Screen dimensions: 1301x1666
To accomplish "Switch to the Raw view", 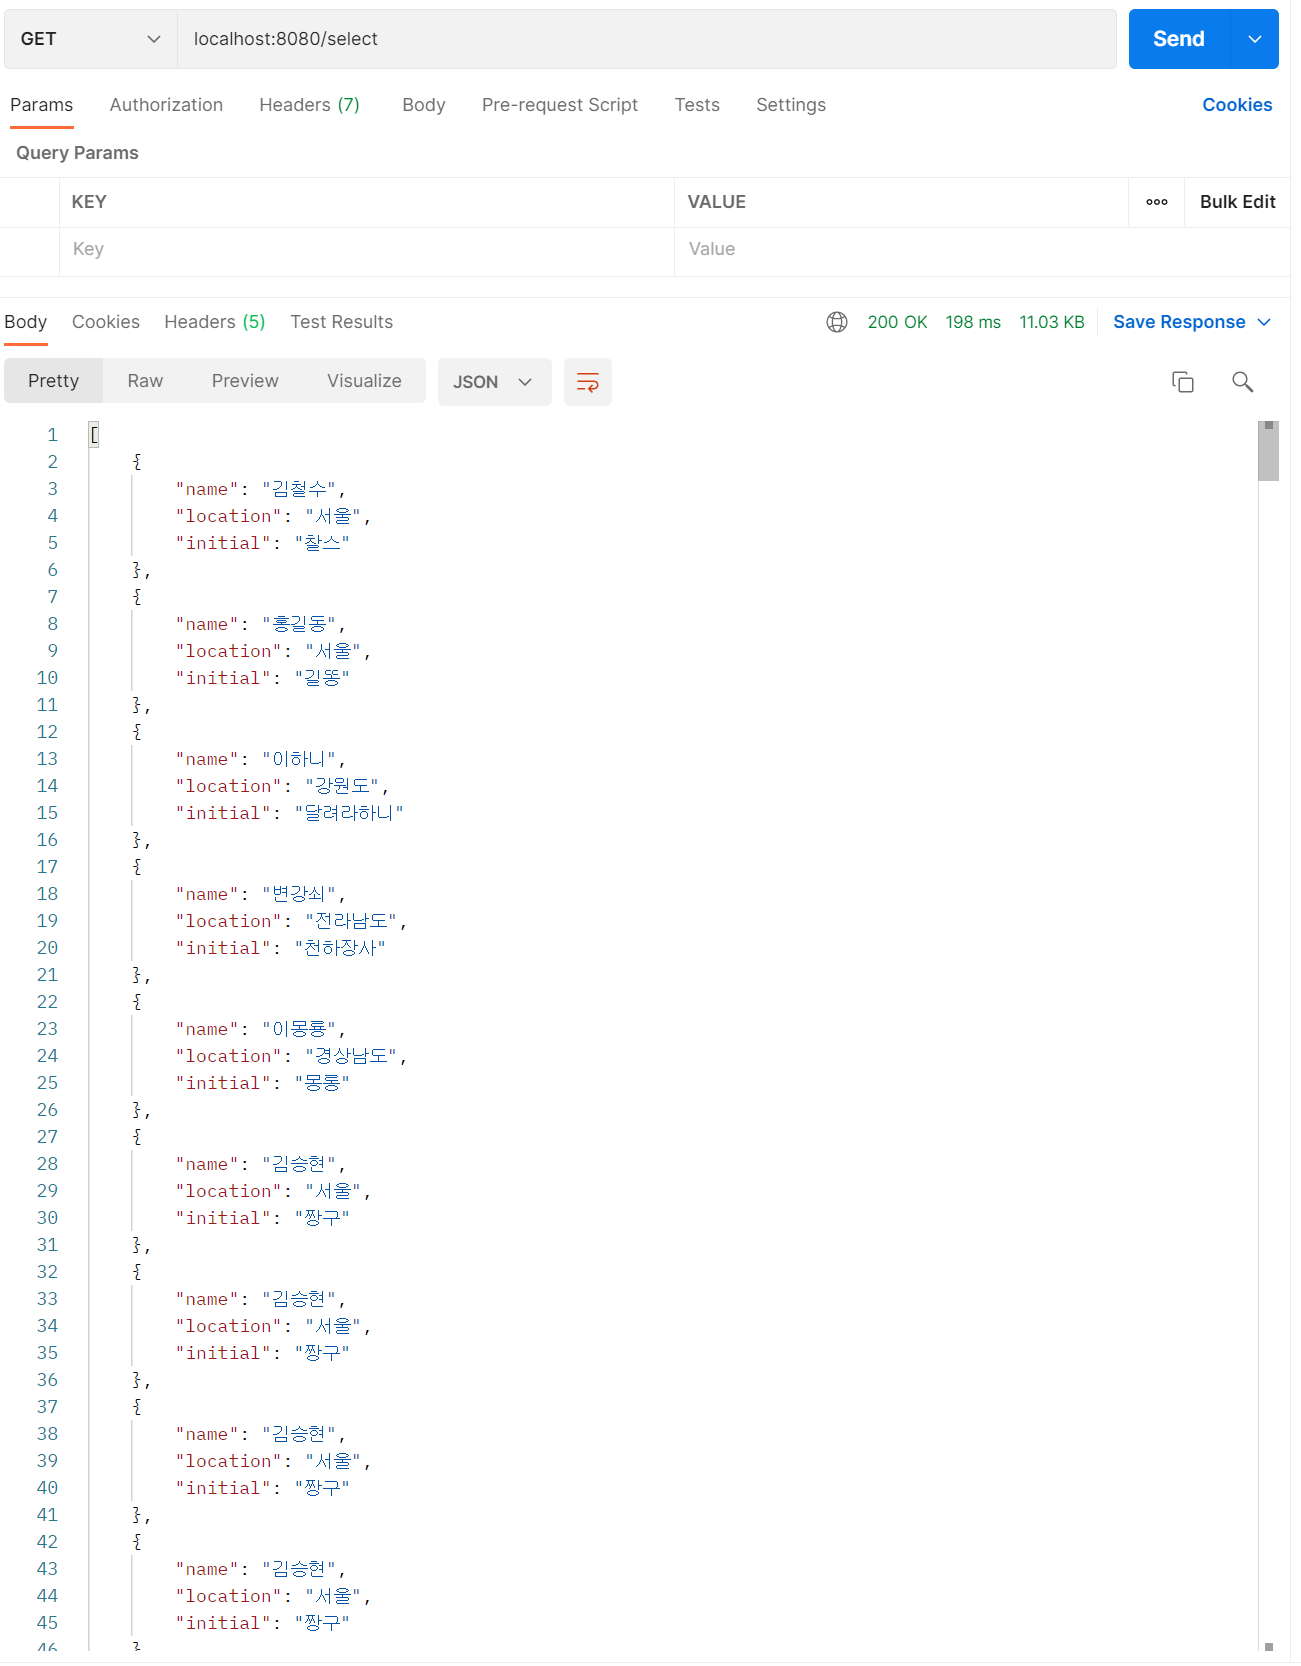I will pos(145,381).
